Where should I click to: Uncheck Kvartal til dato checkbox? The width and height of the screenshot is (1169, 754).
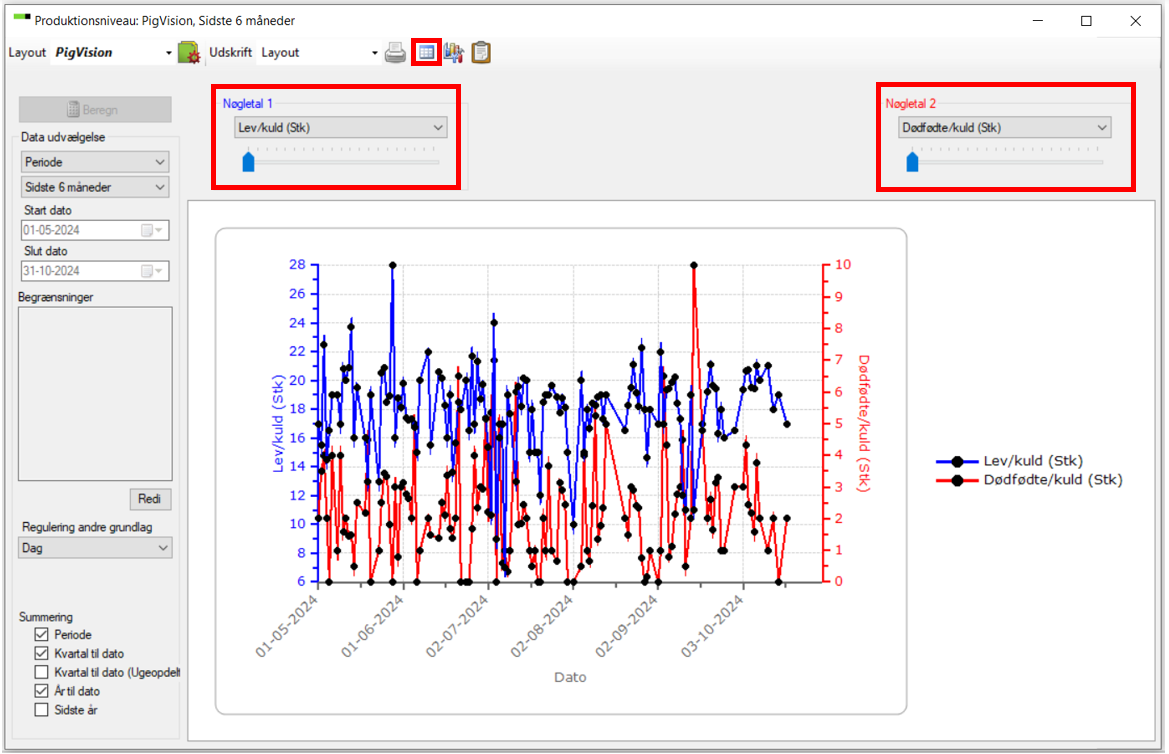click(42, 653)
